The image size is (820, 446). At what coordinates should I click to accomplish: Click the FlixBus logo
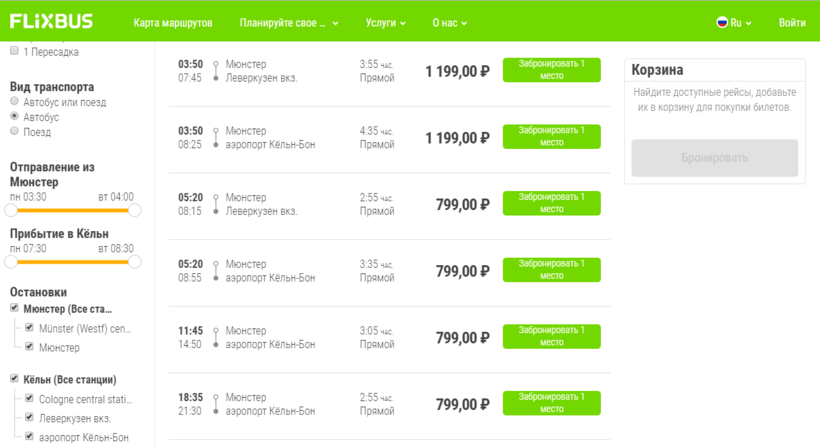tap(52, 21)
